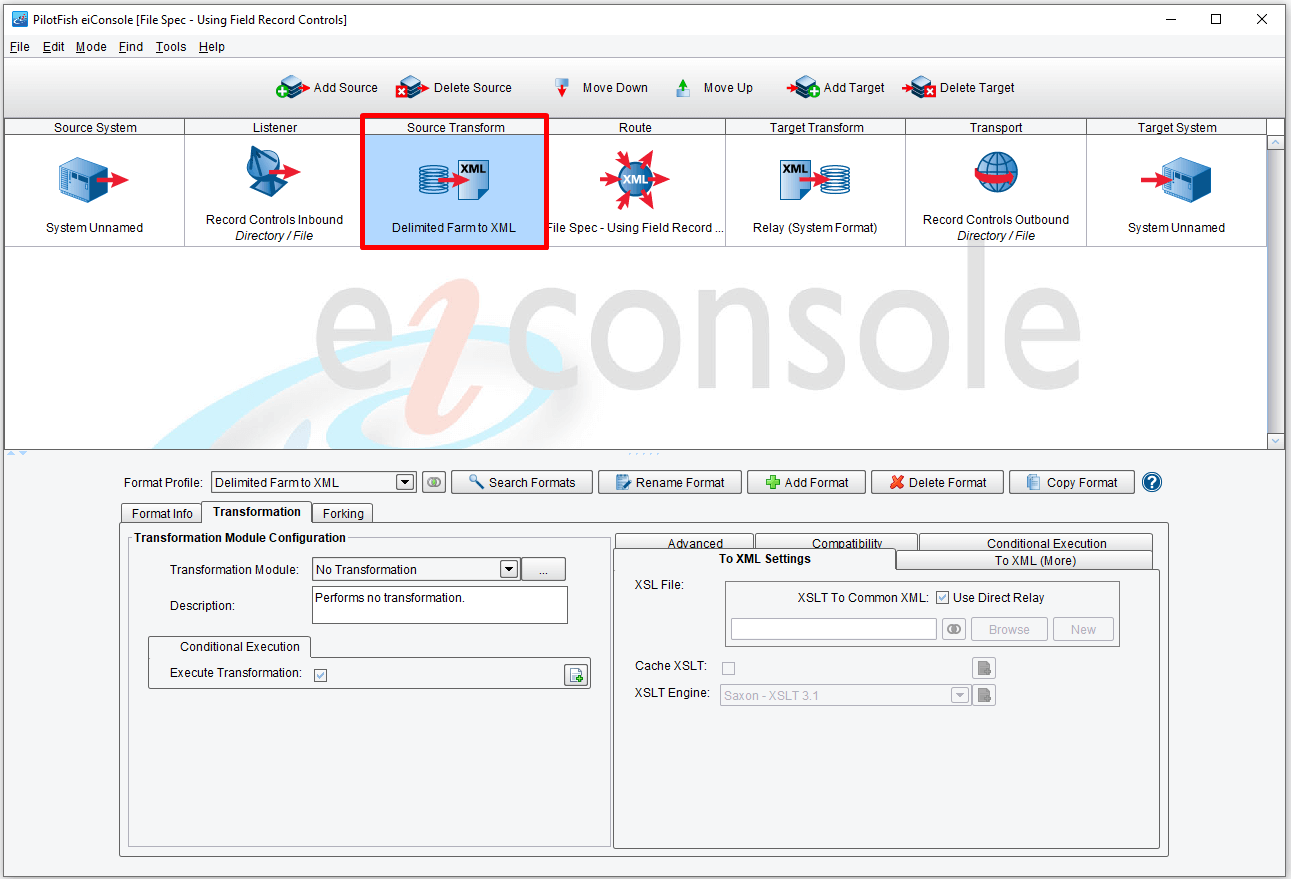Viewport: 1291px width, 879px height.
Task: Switch to the Forking tab
Action: click(343, 513)
